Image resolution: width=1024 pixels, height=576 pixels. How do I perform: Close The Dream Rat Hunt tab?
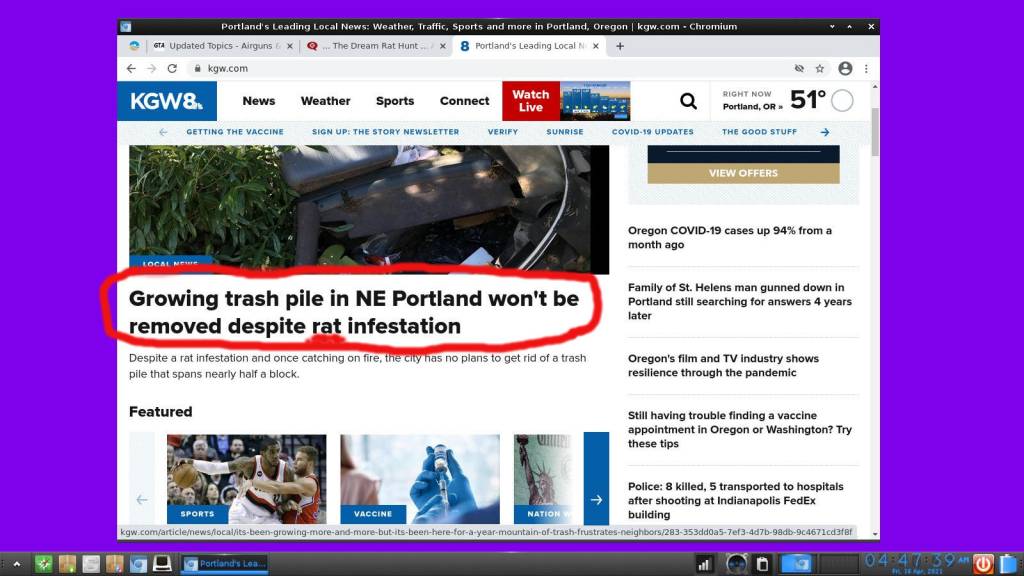[x=443, y=46]
